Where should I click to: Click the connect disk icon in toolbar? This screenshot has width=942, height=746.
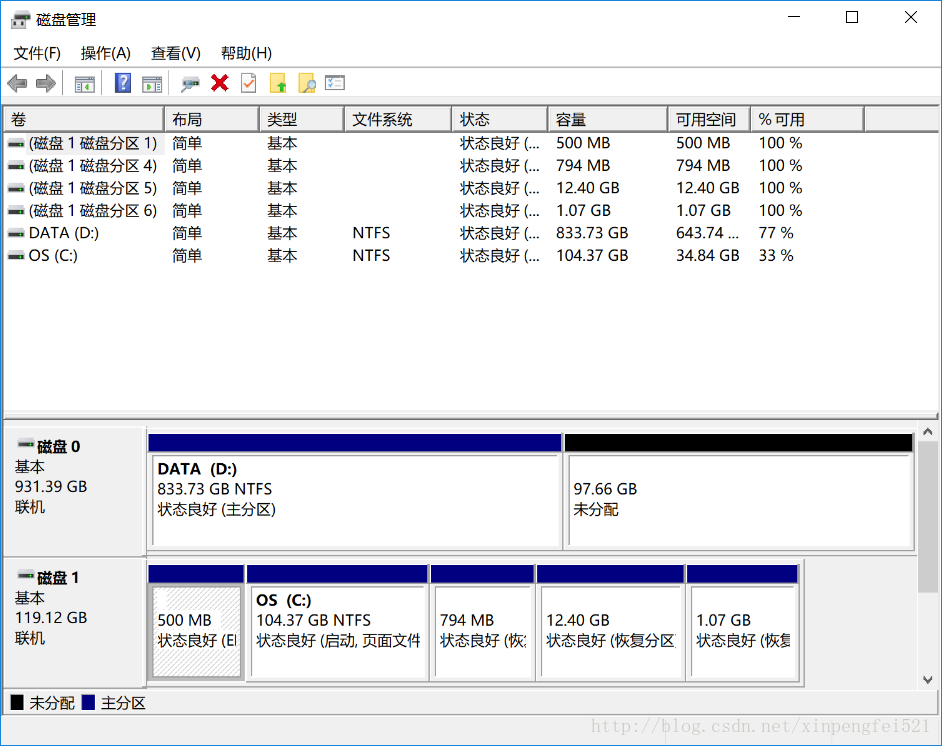[x=190, y=84]
